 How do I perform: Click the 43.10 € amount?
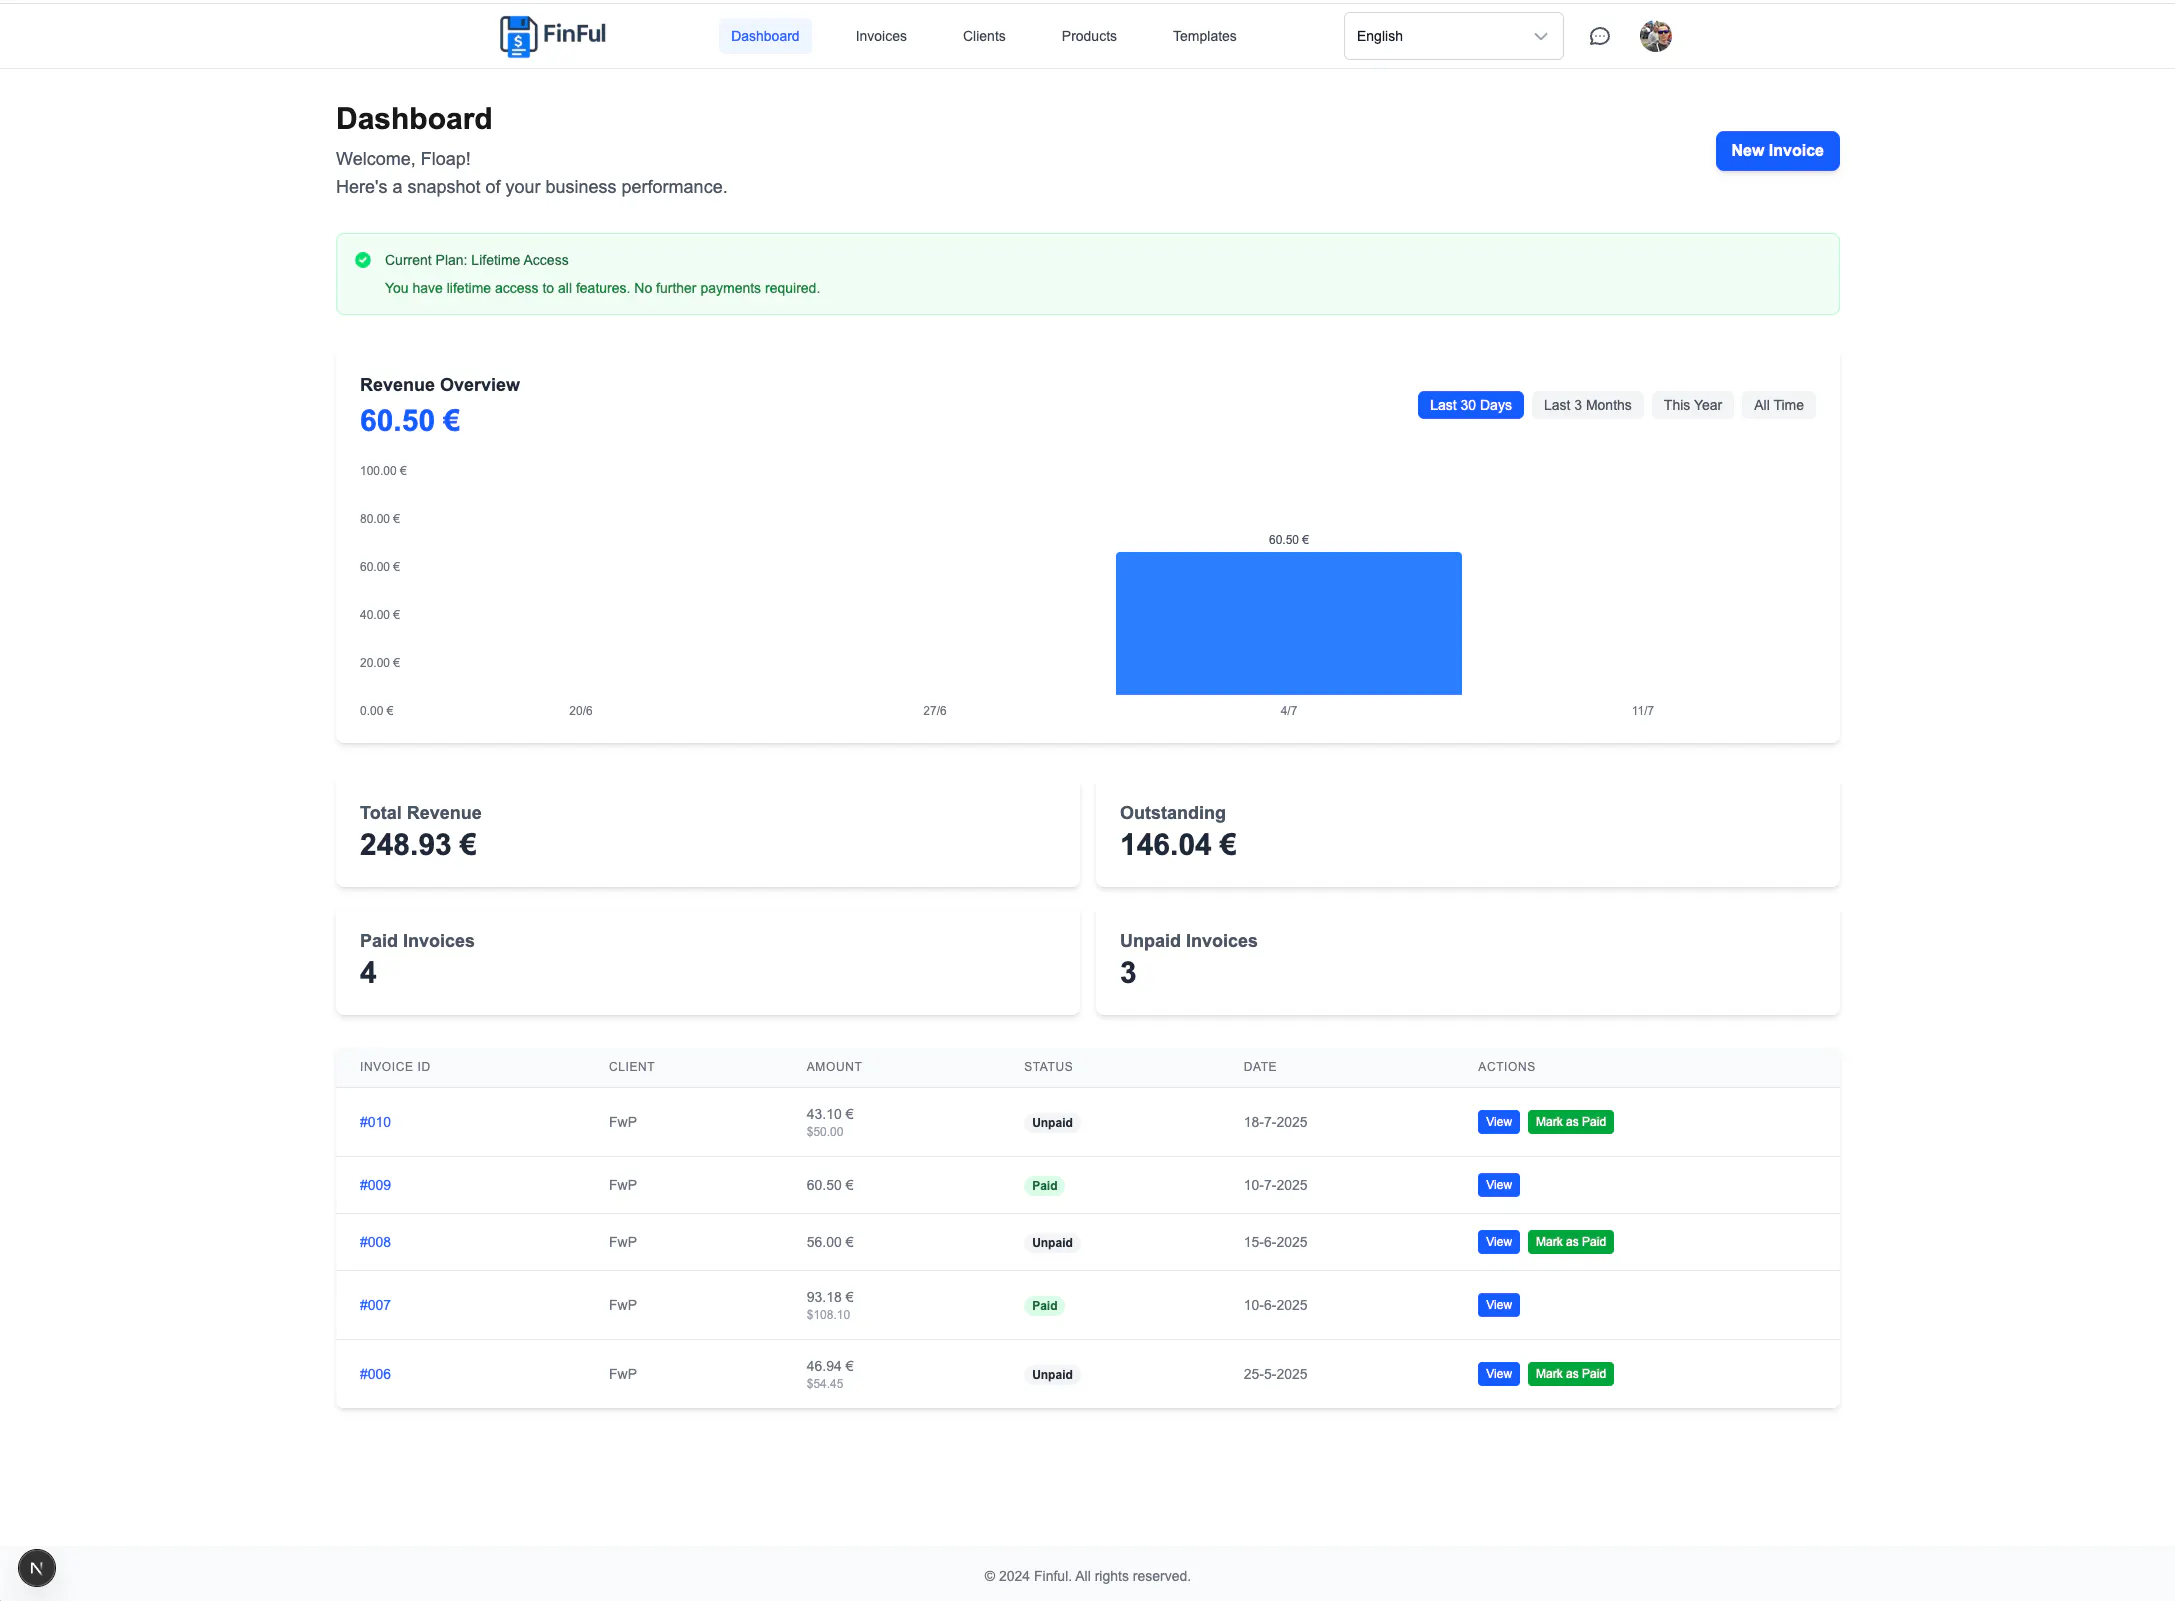(x=830, y=1114)
